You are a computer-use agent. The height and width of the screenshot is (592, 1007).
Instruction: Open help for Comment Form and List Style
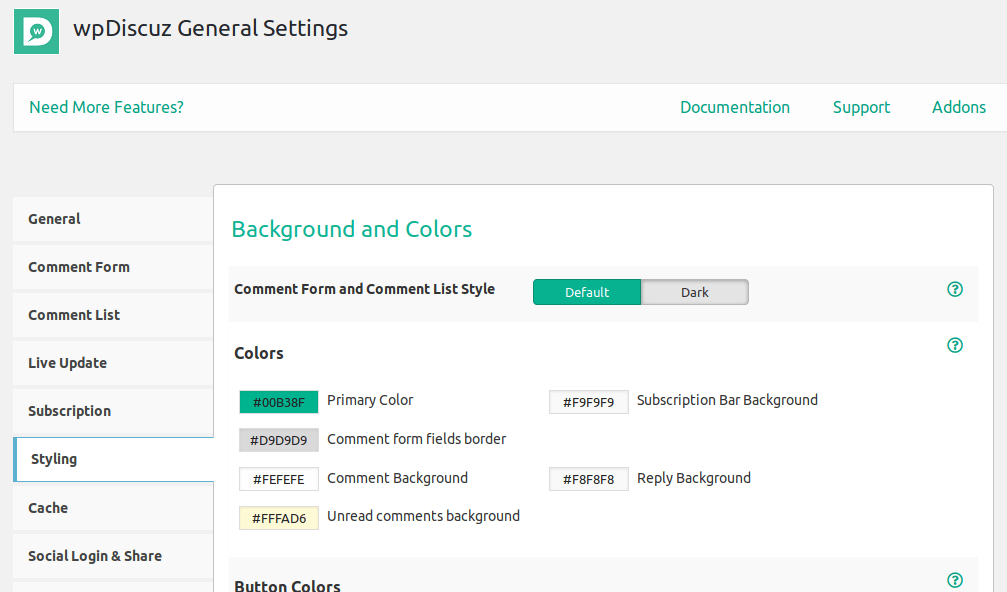pyautogui.click(x=955, y=290)
